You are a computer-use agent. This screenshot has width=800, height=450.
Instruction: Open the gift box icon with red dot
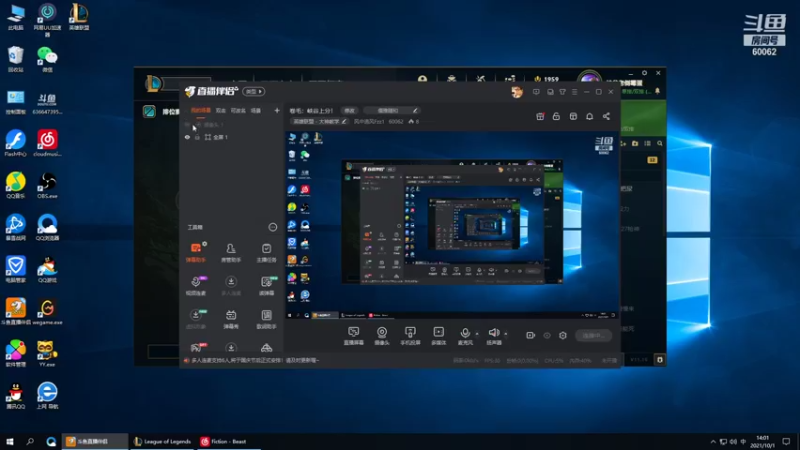(x=540, y=116)
